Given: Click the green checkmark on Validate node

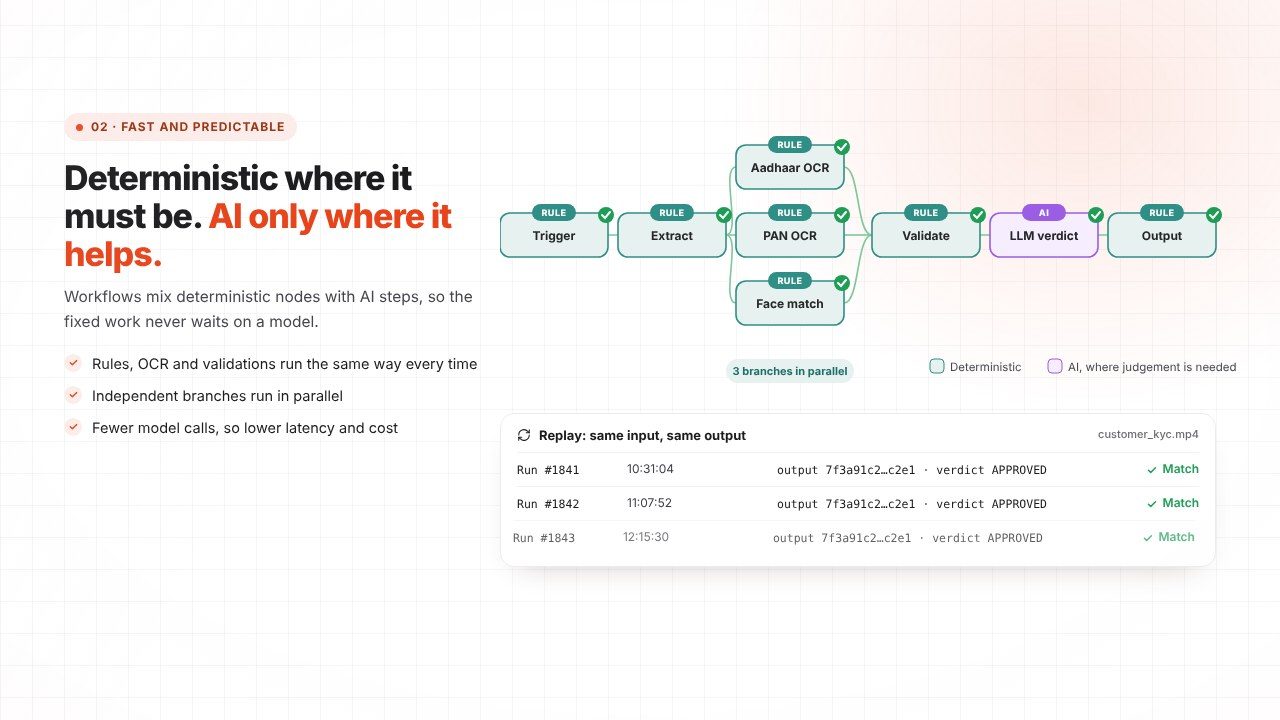Looking at the screenshot, I should click(x=978, y=215).
